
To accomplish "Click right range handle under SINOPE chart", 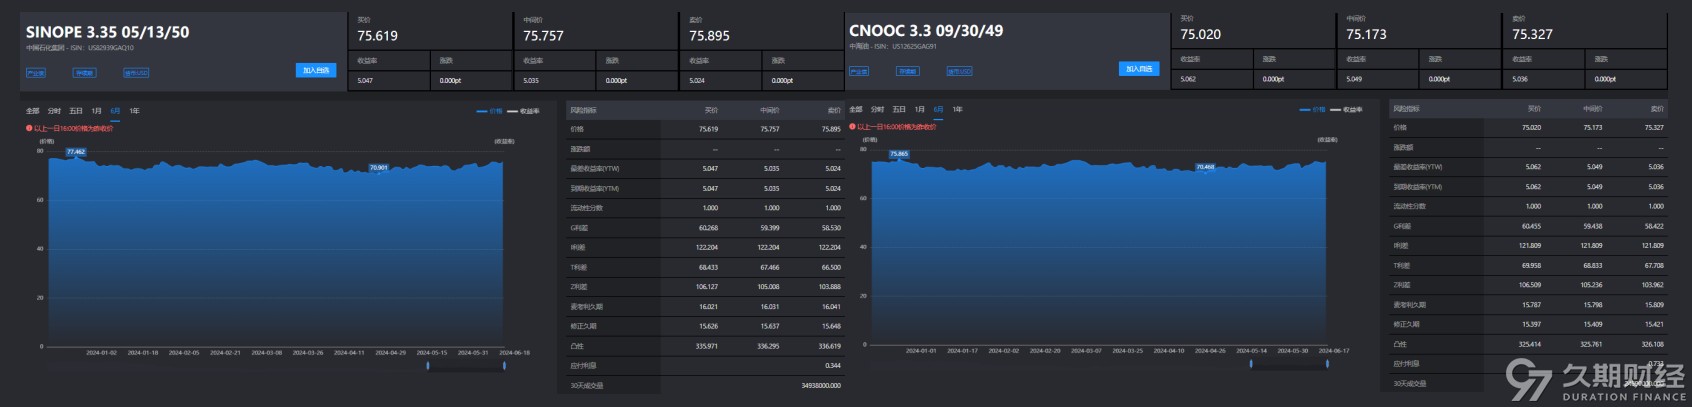I will 504,366.
